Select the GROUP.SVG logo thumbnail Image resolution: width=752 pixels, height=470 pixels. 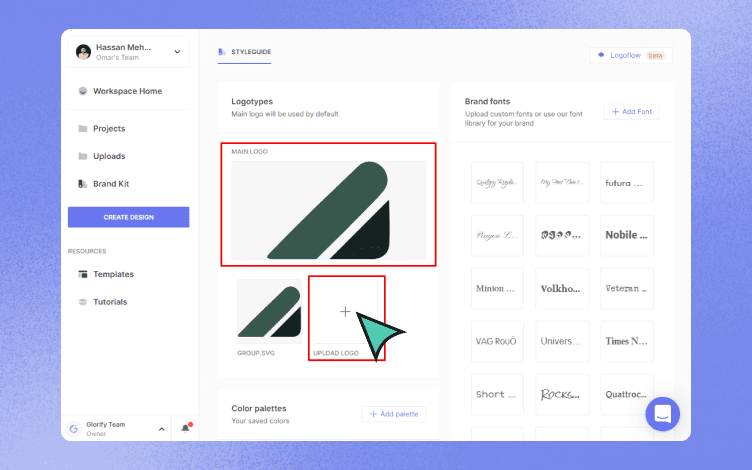pyautogui.click(x=270, y=312)
